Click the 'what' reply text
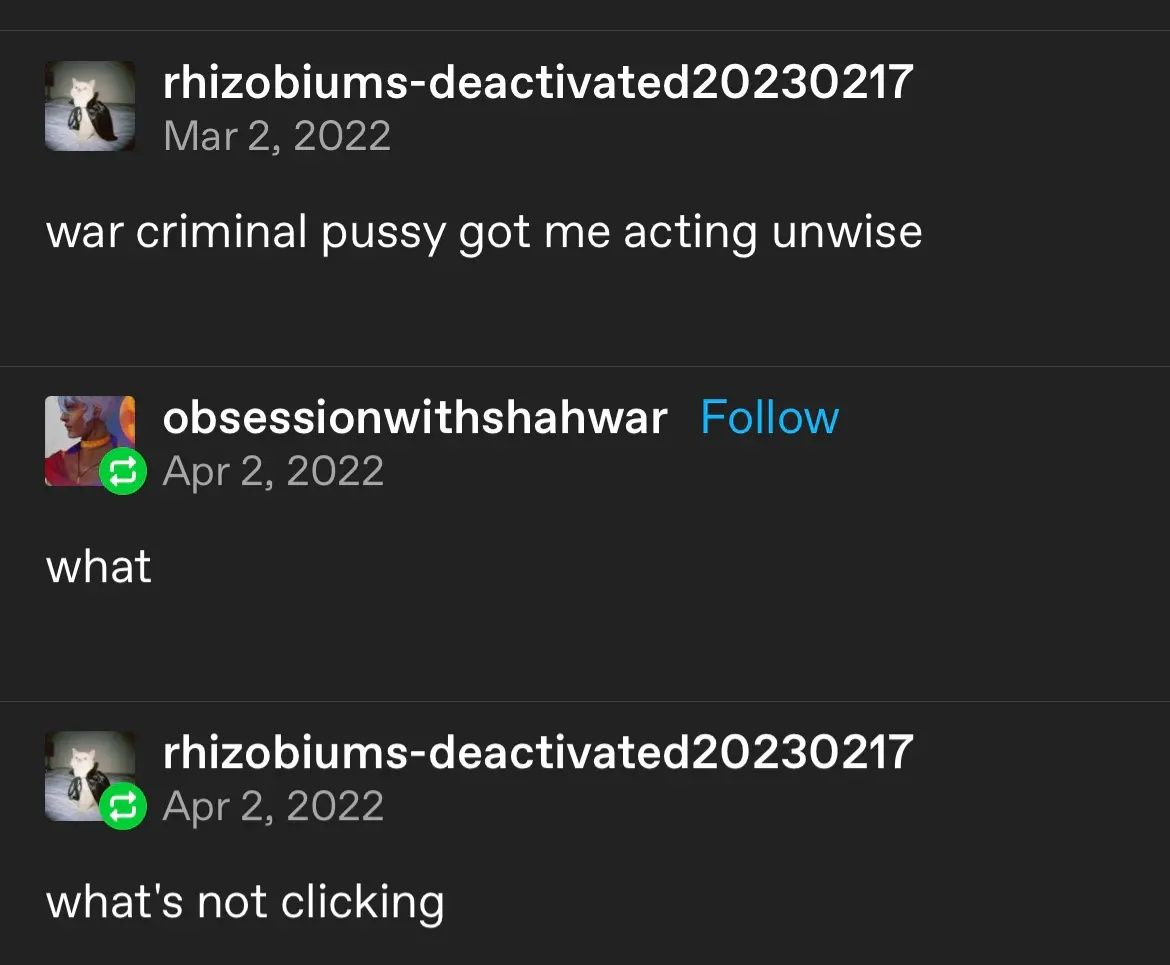The height and width of the screenshot is (965, 1170). 98,566
